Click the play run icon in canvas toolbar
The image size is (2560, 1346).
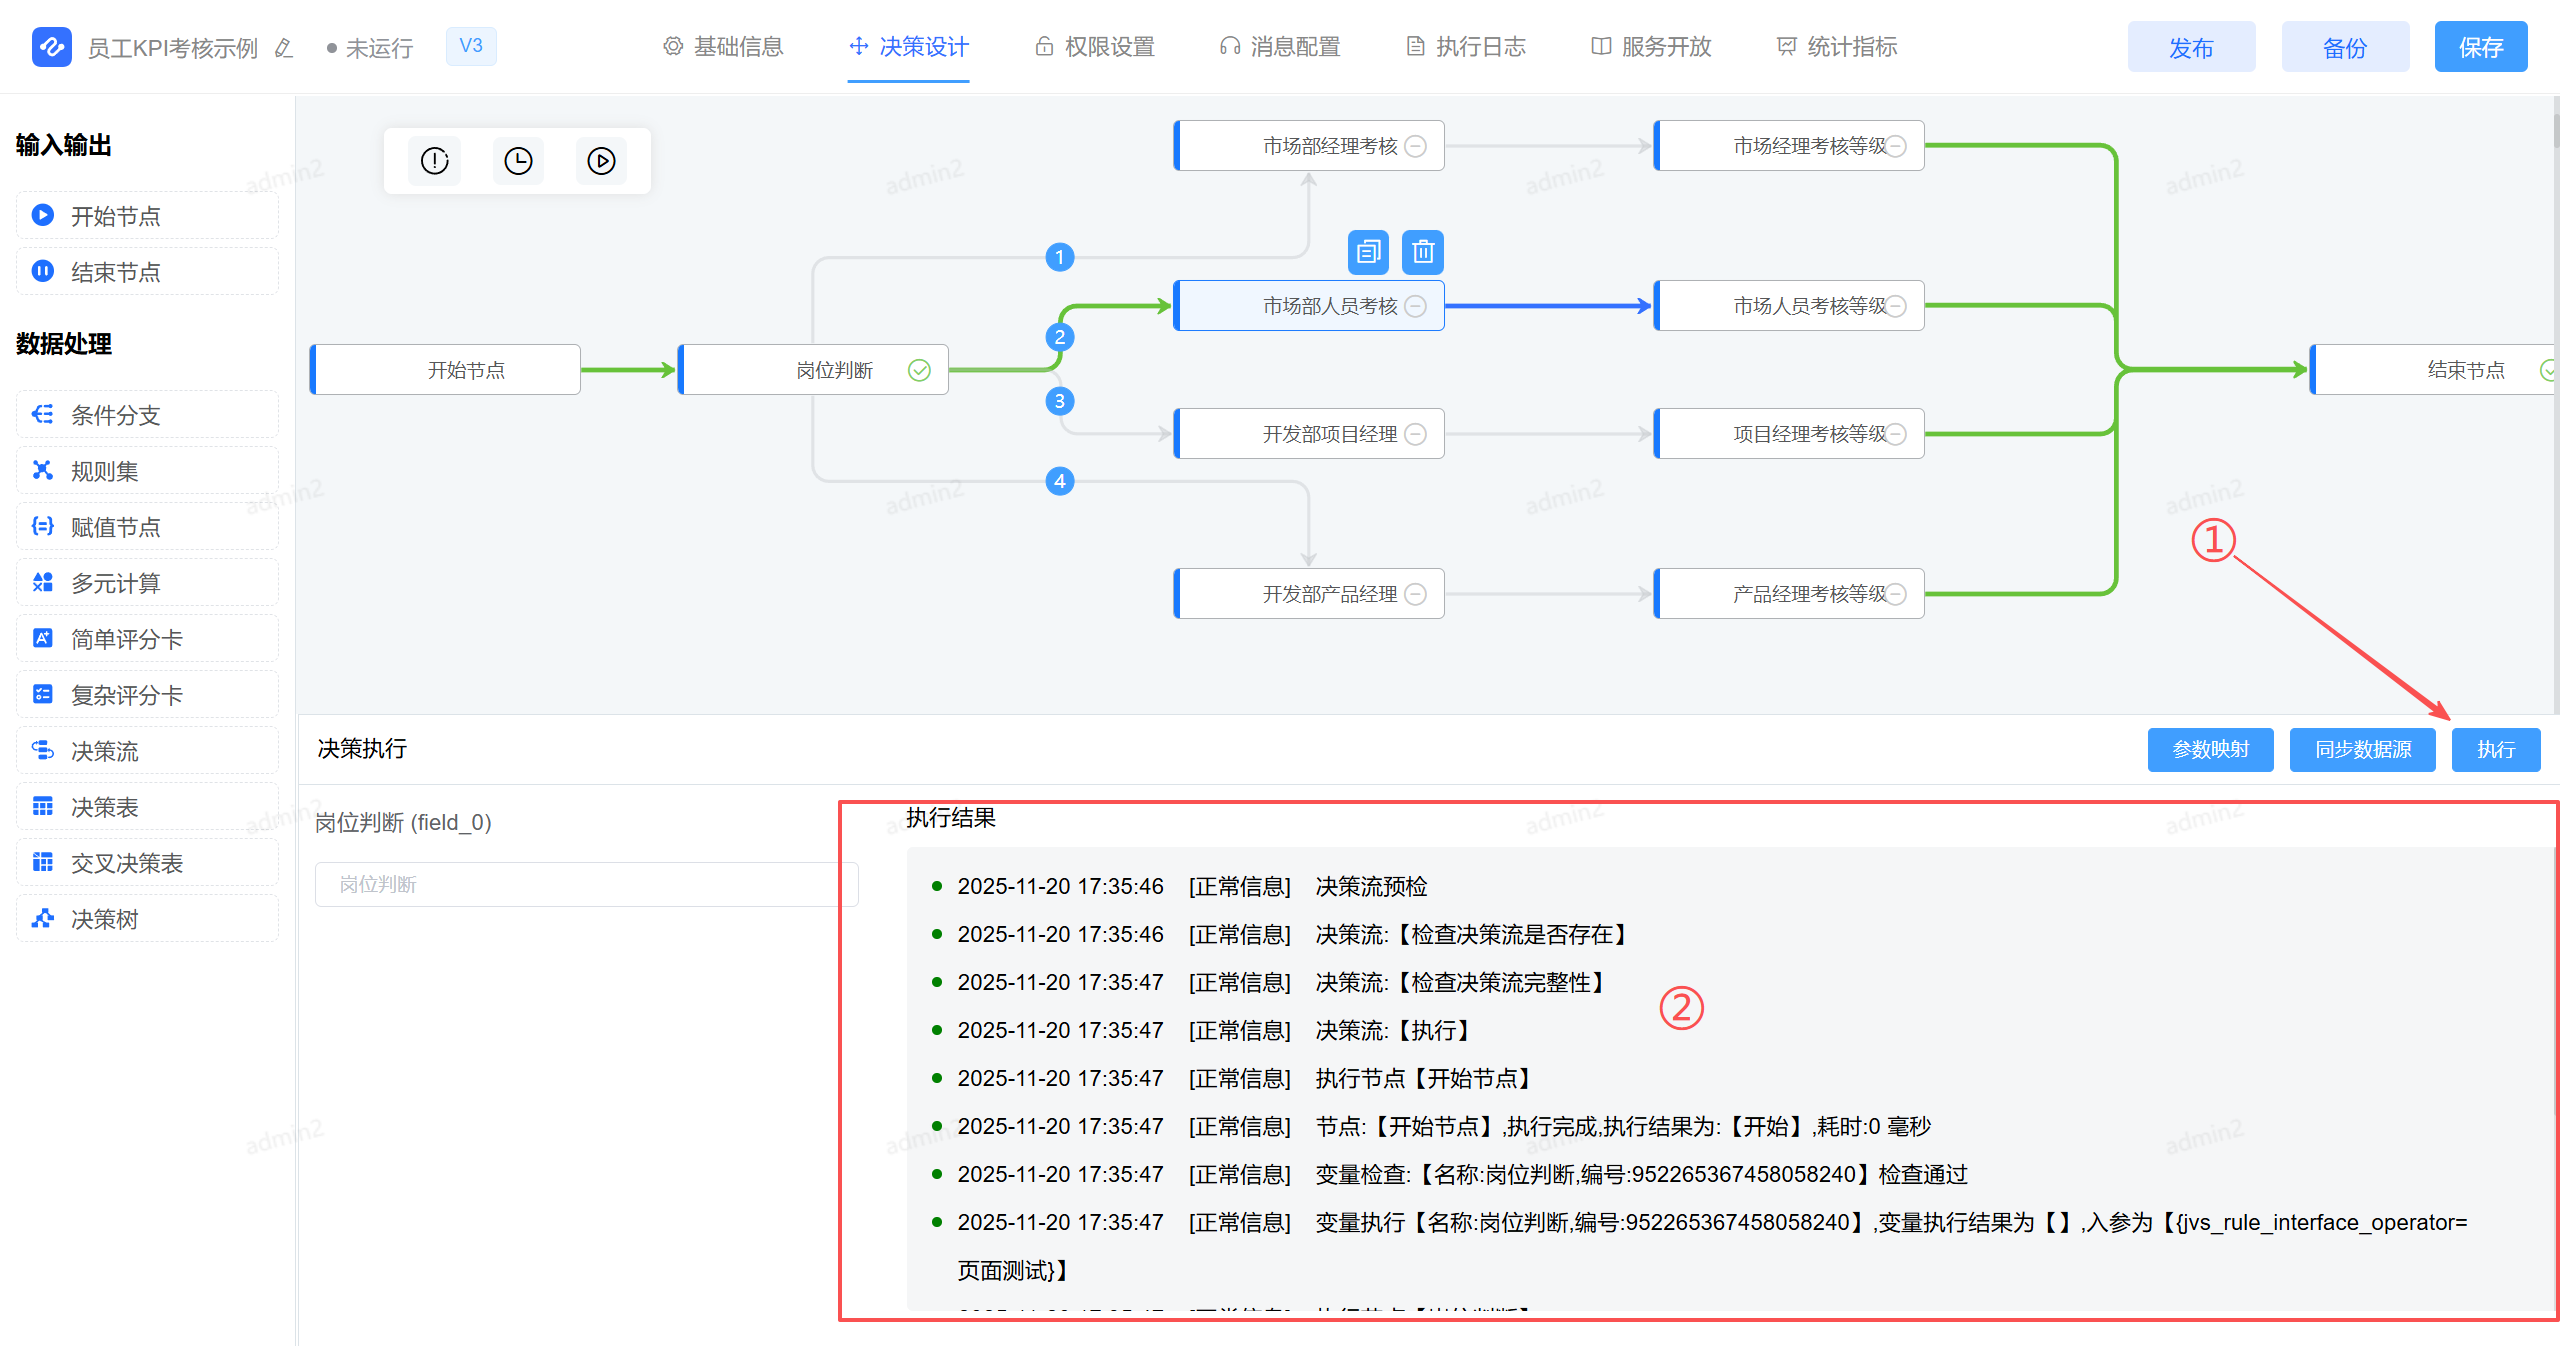pos(601,161)
